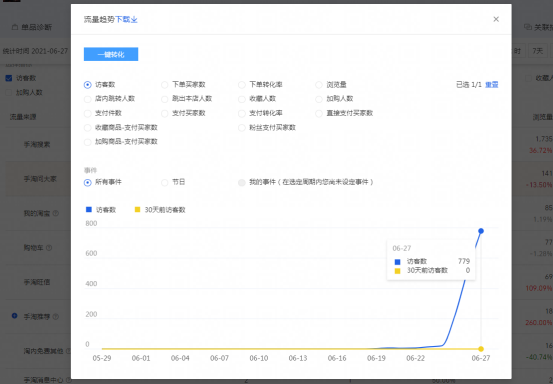The width and height of the screenshot is (553, 384).
Task: Click the blue 一键转化 button
Action: click(111, 54)
